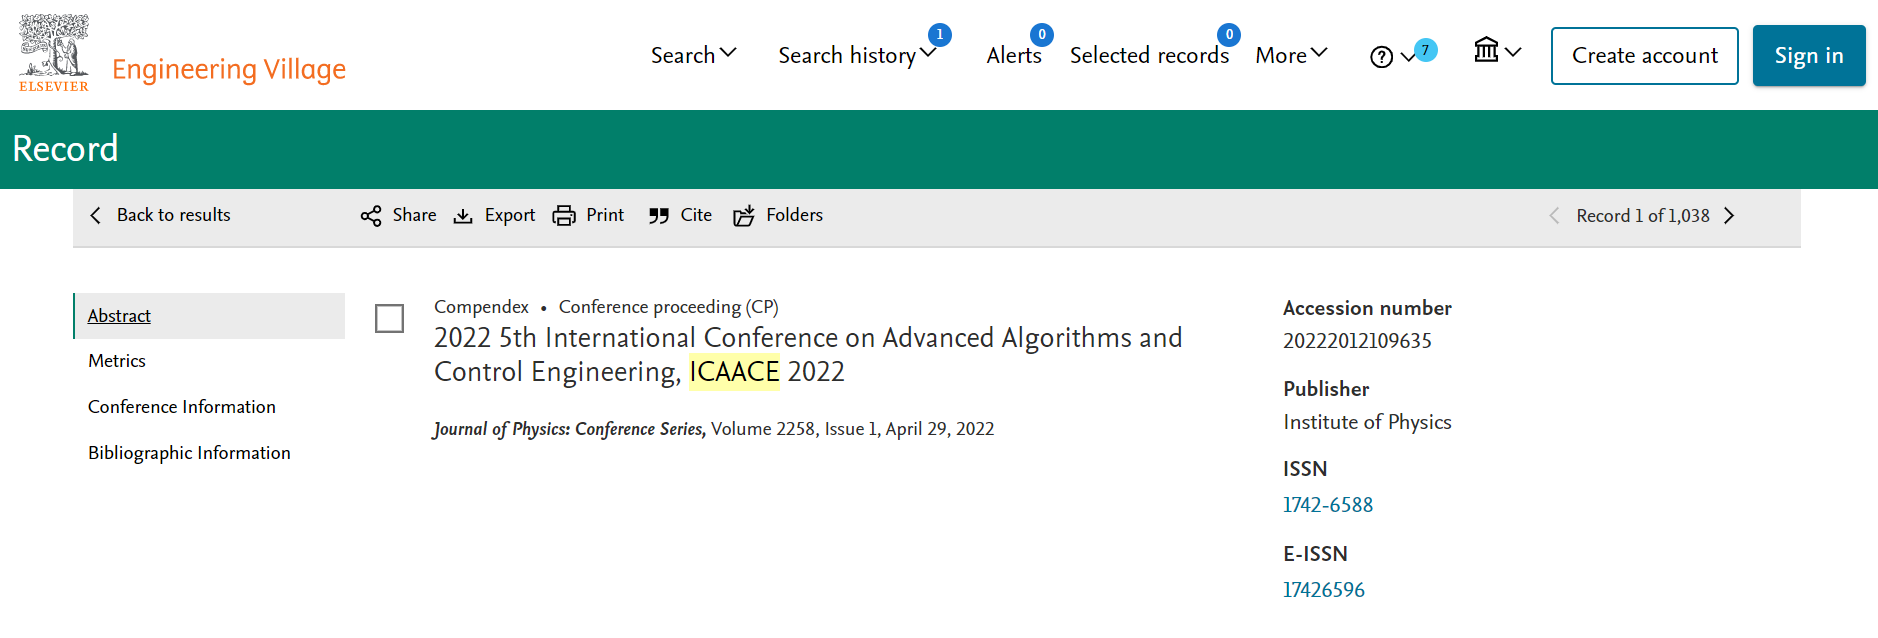Viewport: 1878px width, 638px height.
Task: Click the Compendex database label
Action: coord(481,307)
